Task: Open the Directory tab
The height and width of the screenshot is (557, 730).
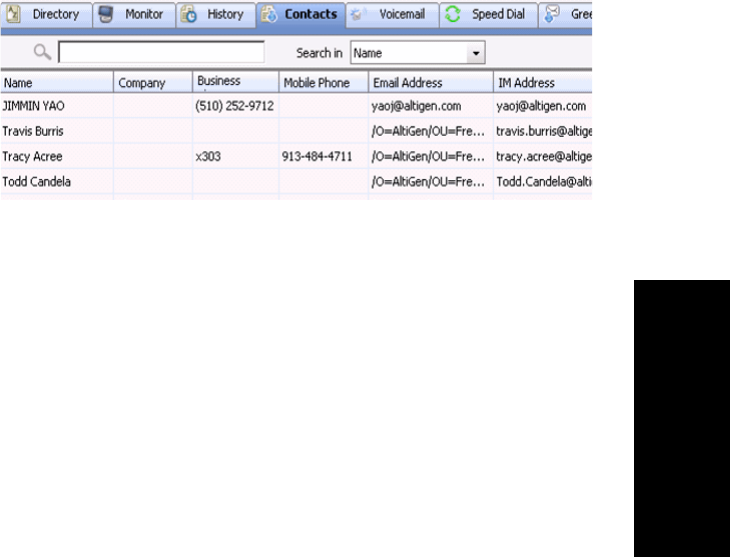Action: click(47, 15)
